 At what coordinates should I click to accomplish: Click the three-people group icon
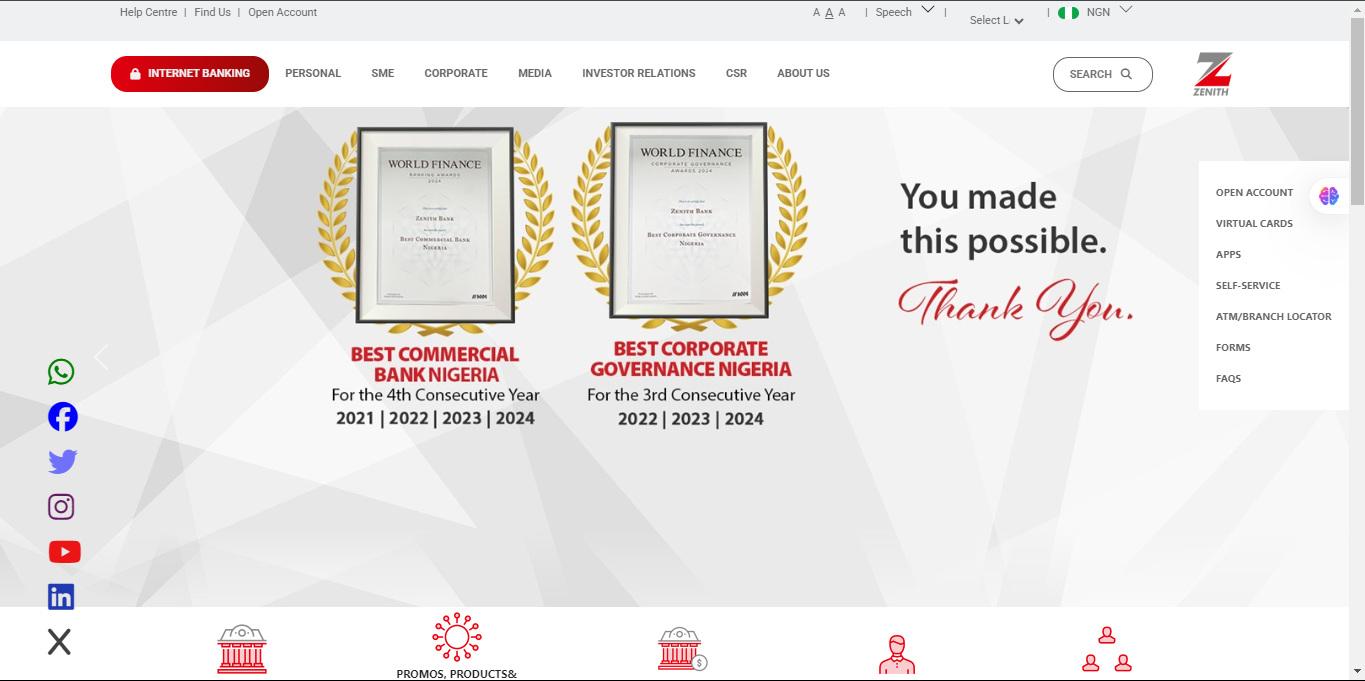pos(1107,649)
